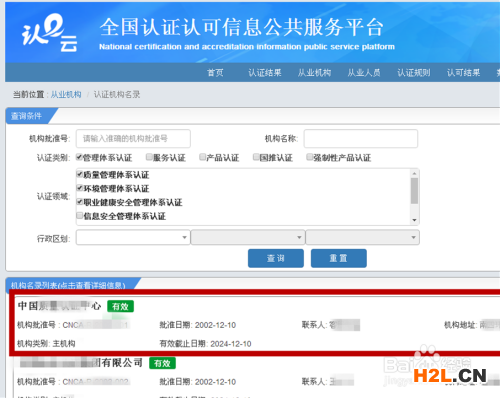This screenshot has width=500, height=398.
Task: Click the 查询 search button
Action: point(276,258)
